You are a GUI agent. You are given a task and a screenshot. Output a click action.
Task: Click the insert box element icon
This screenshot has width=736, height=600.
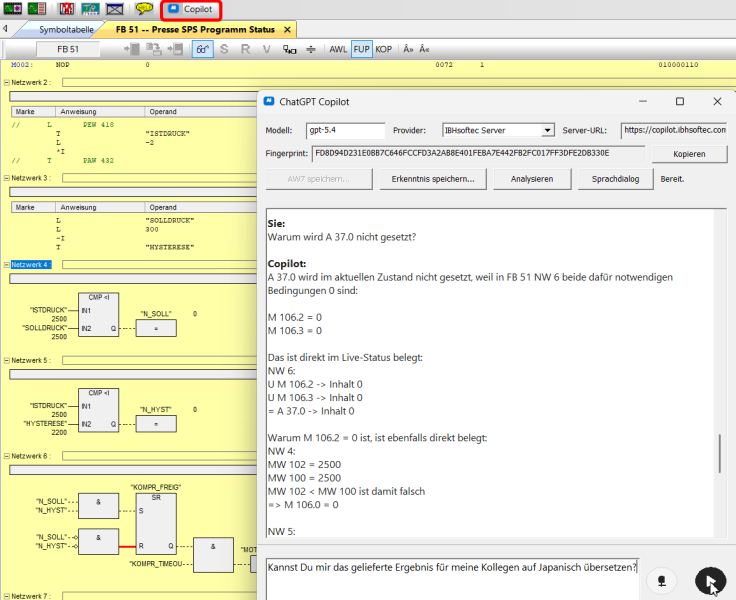click(289, 49)
